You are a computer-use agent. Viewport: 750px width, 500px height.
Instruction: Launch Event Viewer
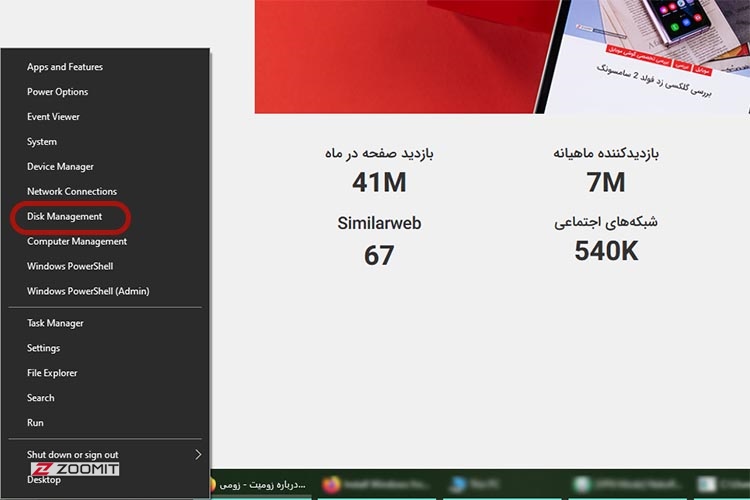coord(53,117)
